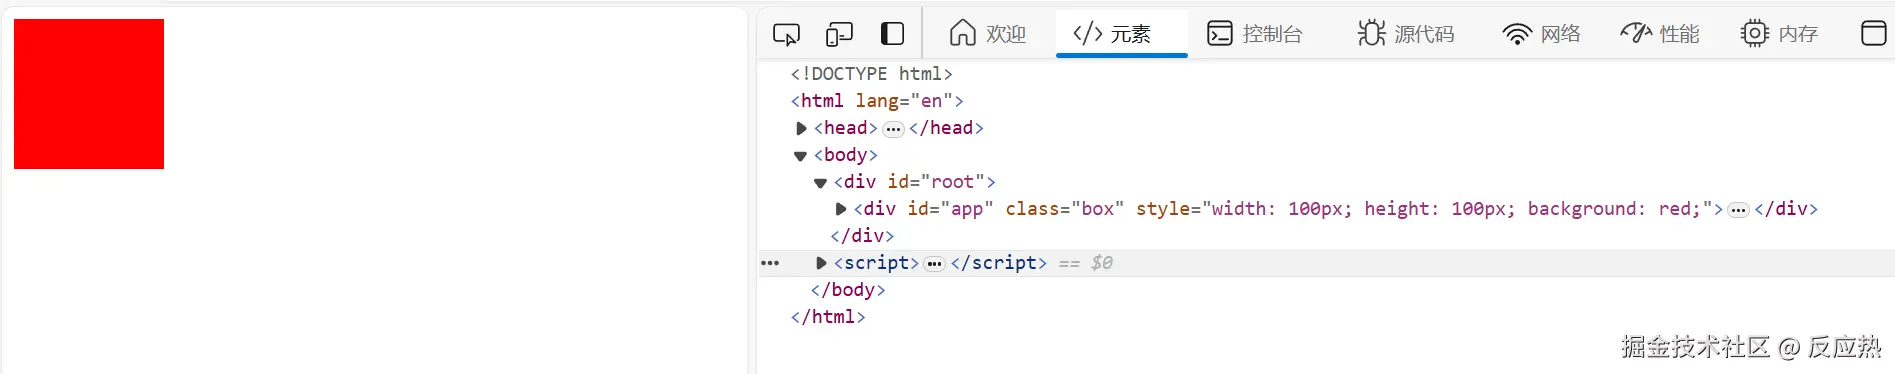
Task: Click the ellipsis inside div#app element
Action: click(1739, 210)
